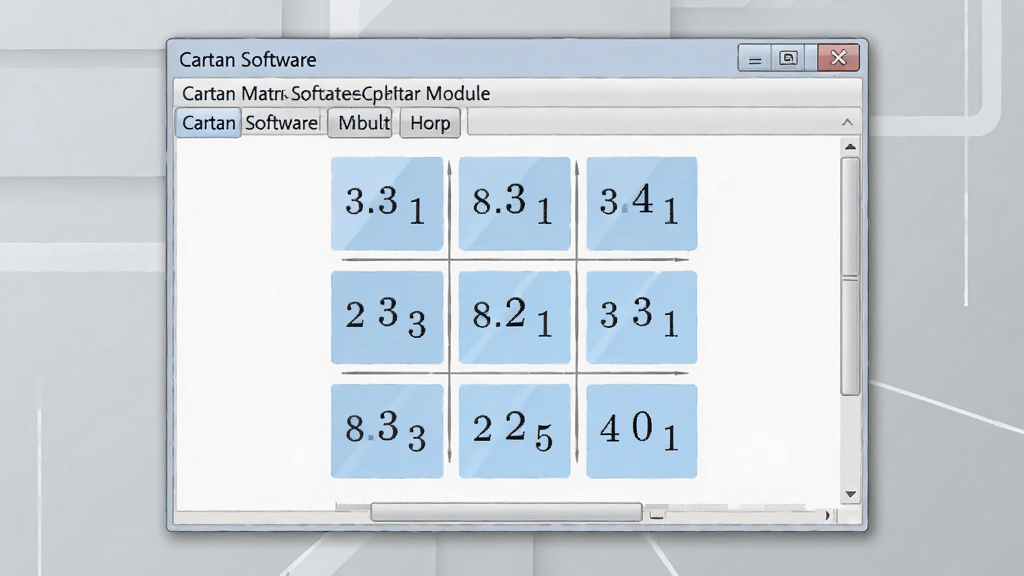Click the Cartan Software window title
Screen dimensions: 1024x576
coord(248,59)
